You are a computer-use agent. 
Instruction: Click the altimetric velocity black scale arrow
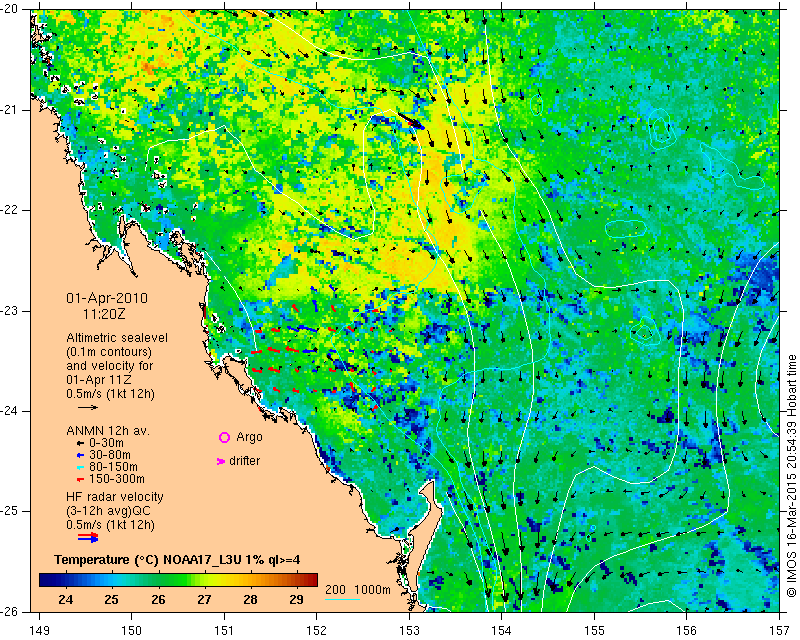pos(88,408)
